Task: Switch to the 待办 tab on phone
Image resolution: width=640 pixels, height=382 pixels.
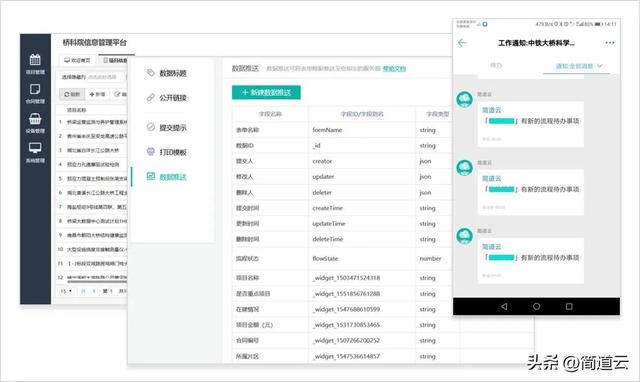Action: tap(496, 65)
